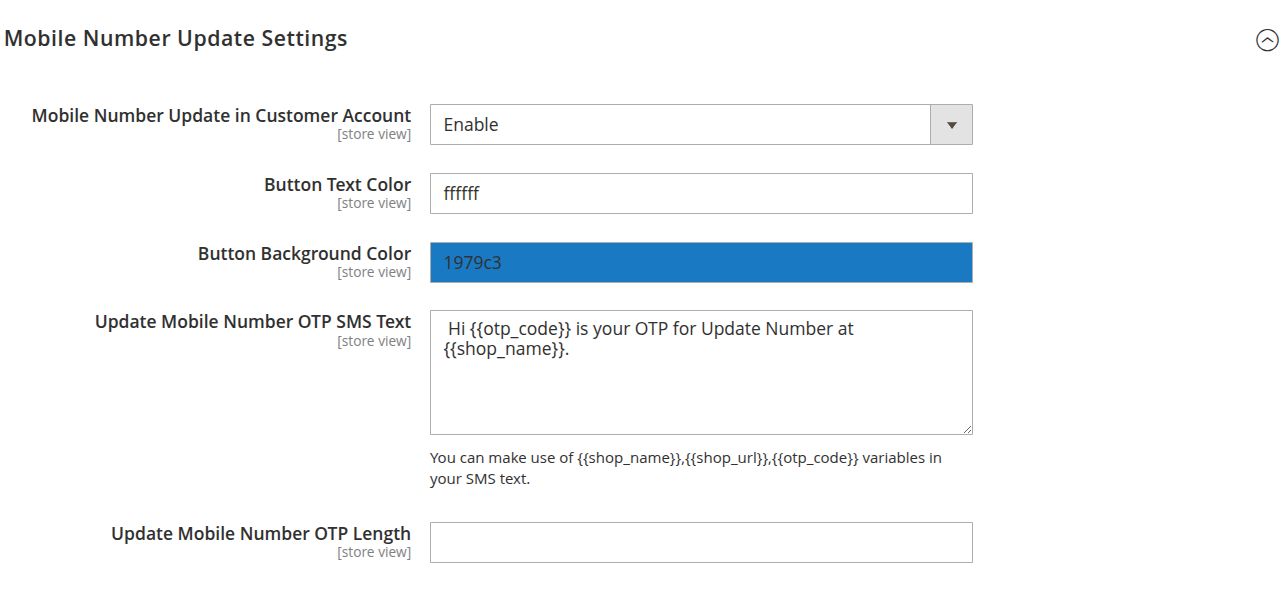Image resolution: width=1280 pixels, height=596 pixels.
Task: Open the Mobile Number Update in Customer Account dropdown
Action: coord(701,125)
